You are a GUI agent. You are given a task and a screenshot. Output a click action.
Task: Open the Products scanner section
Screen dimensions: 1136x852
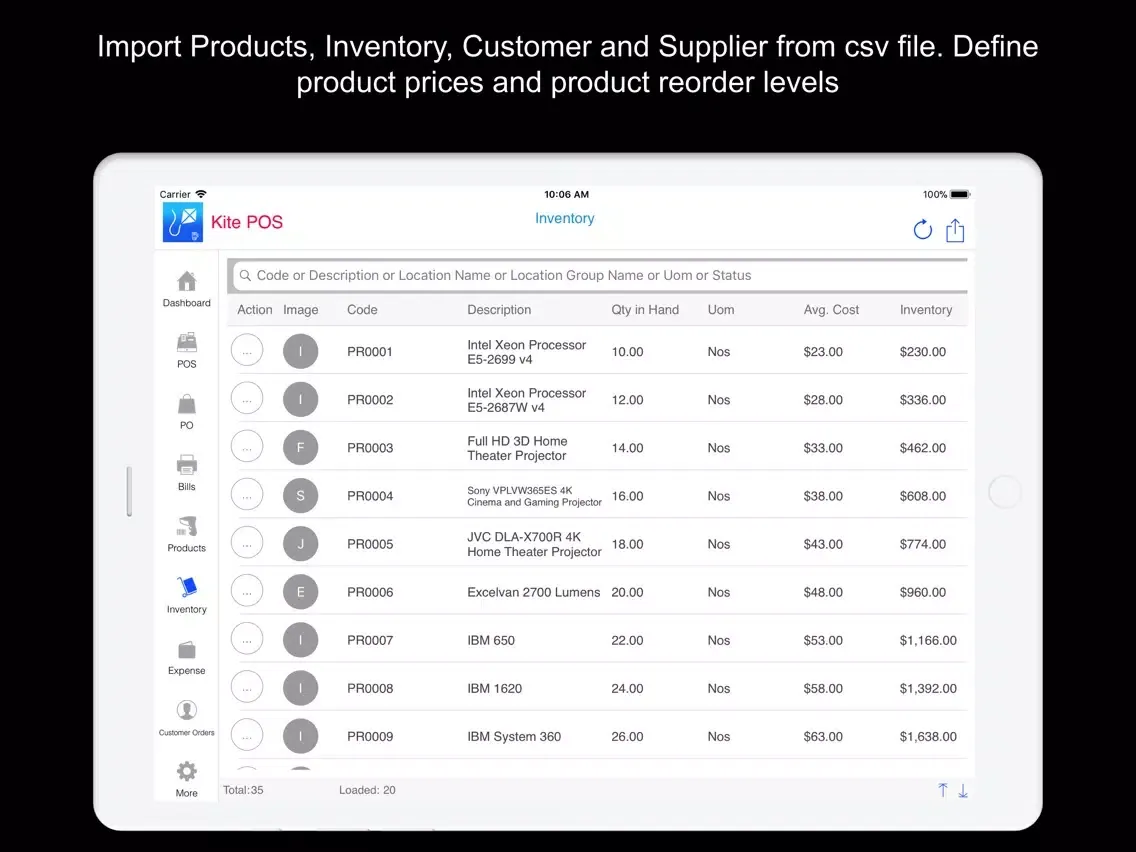(186, 535)
